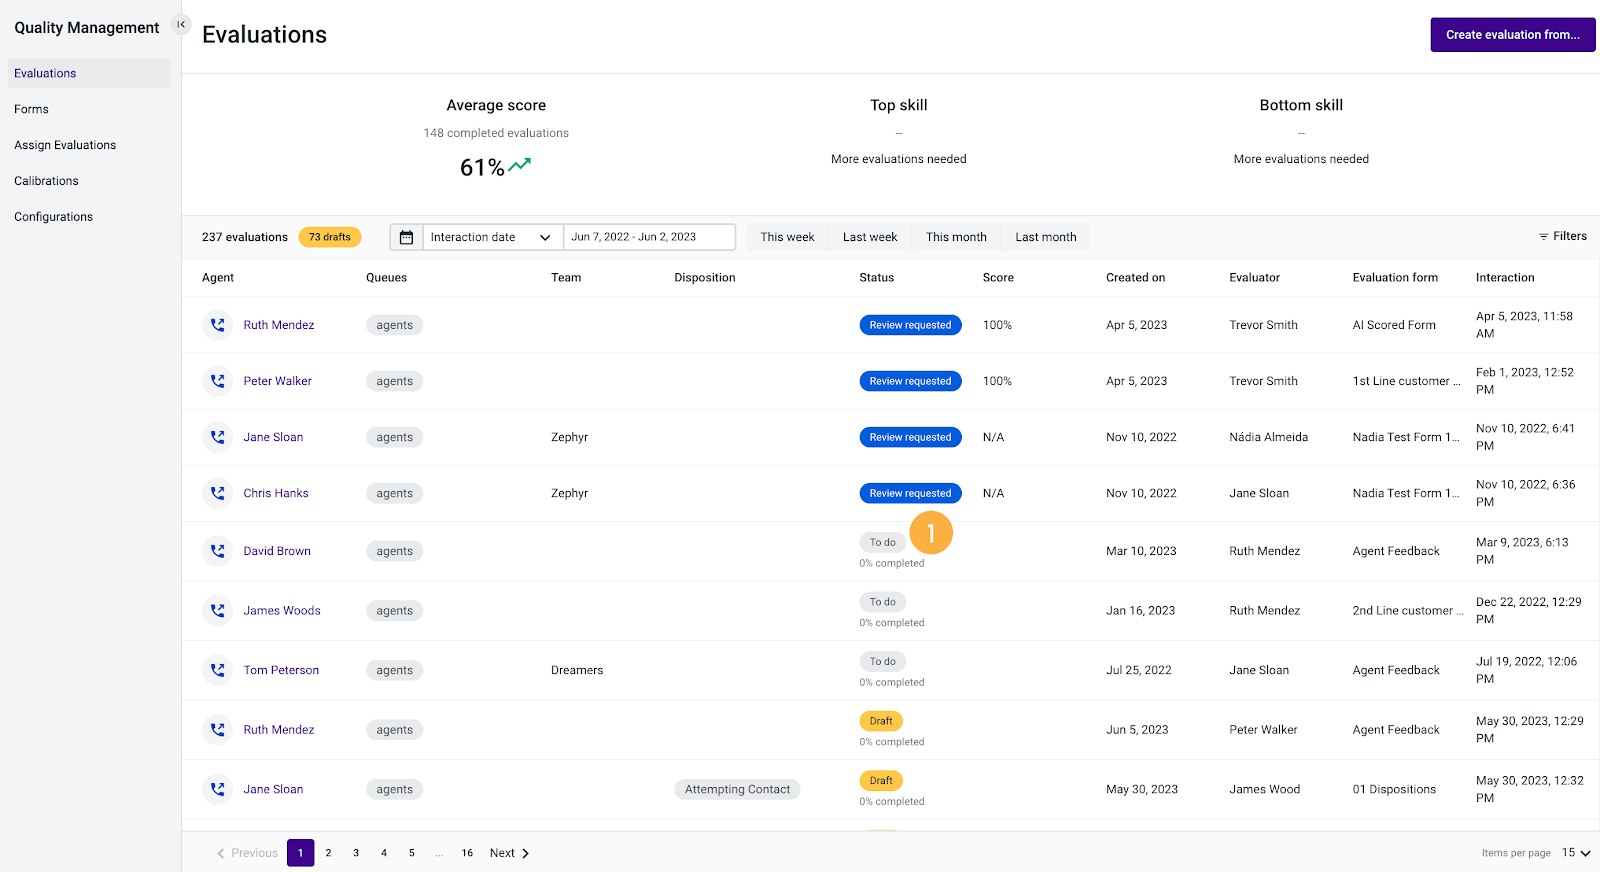1600x872 pixels.
Task: Go to the Next page of results
Action: click(x=509, y=853)
